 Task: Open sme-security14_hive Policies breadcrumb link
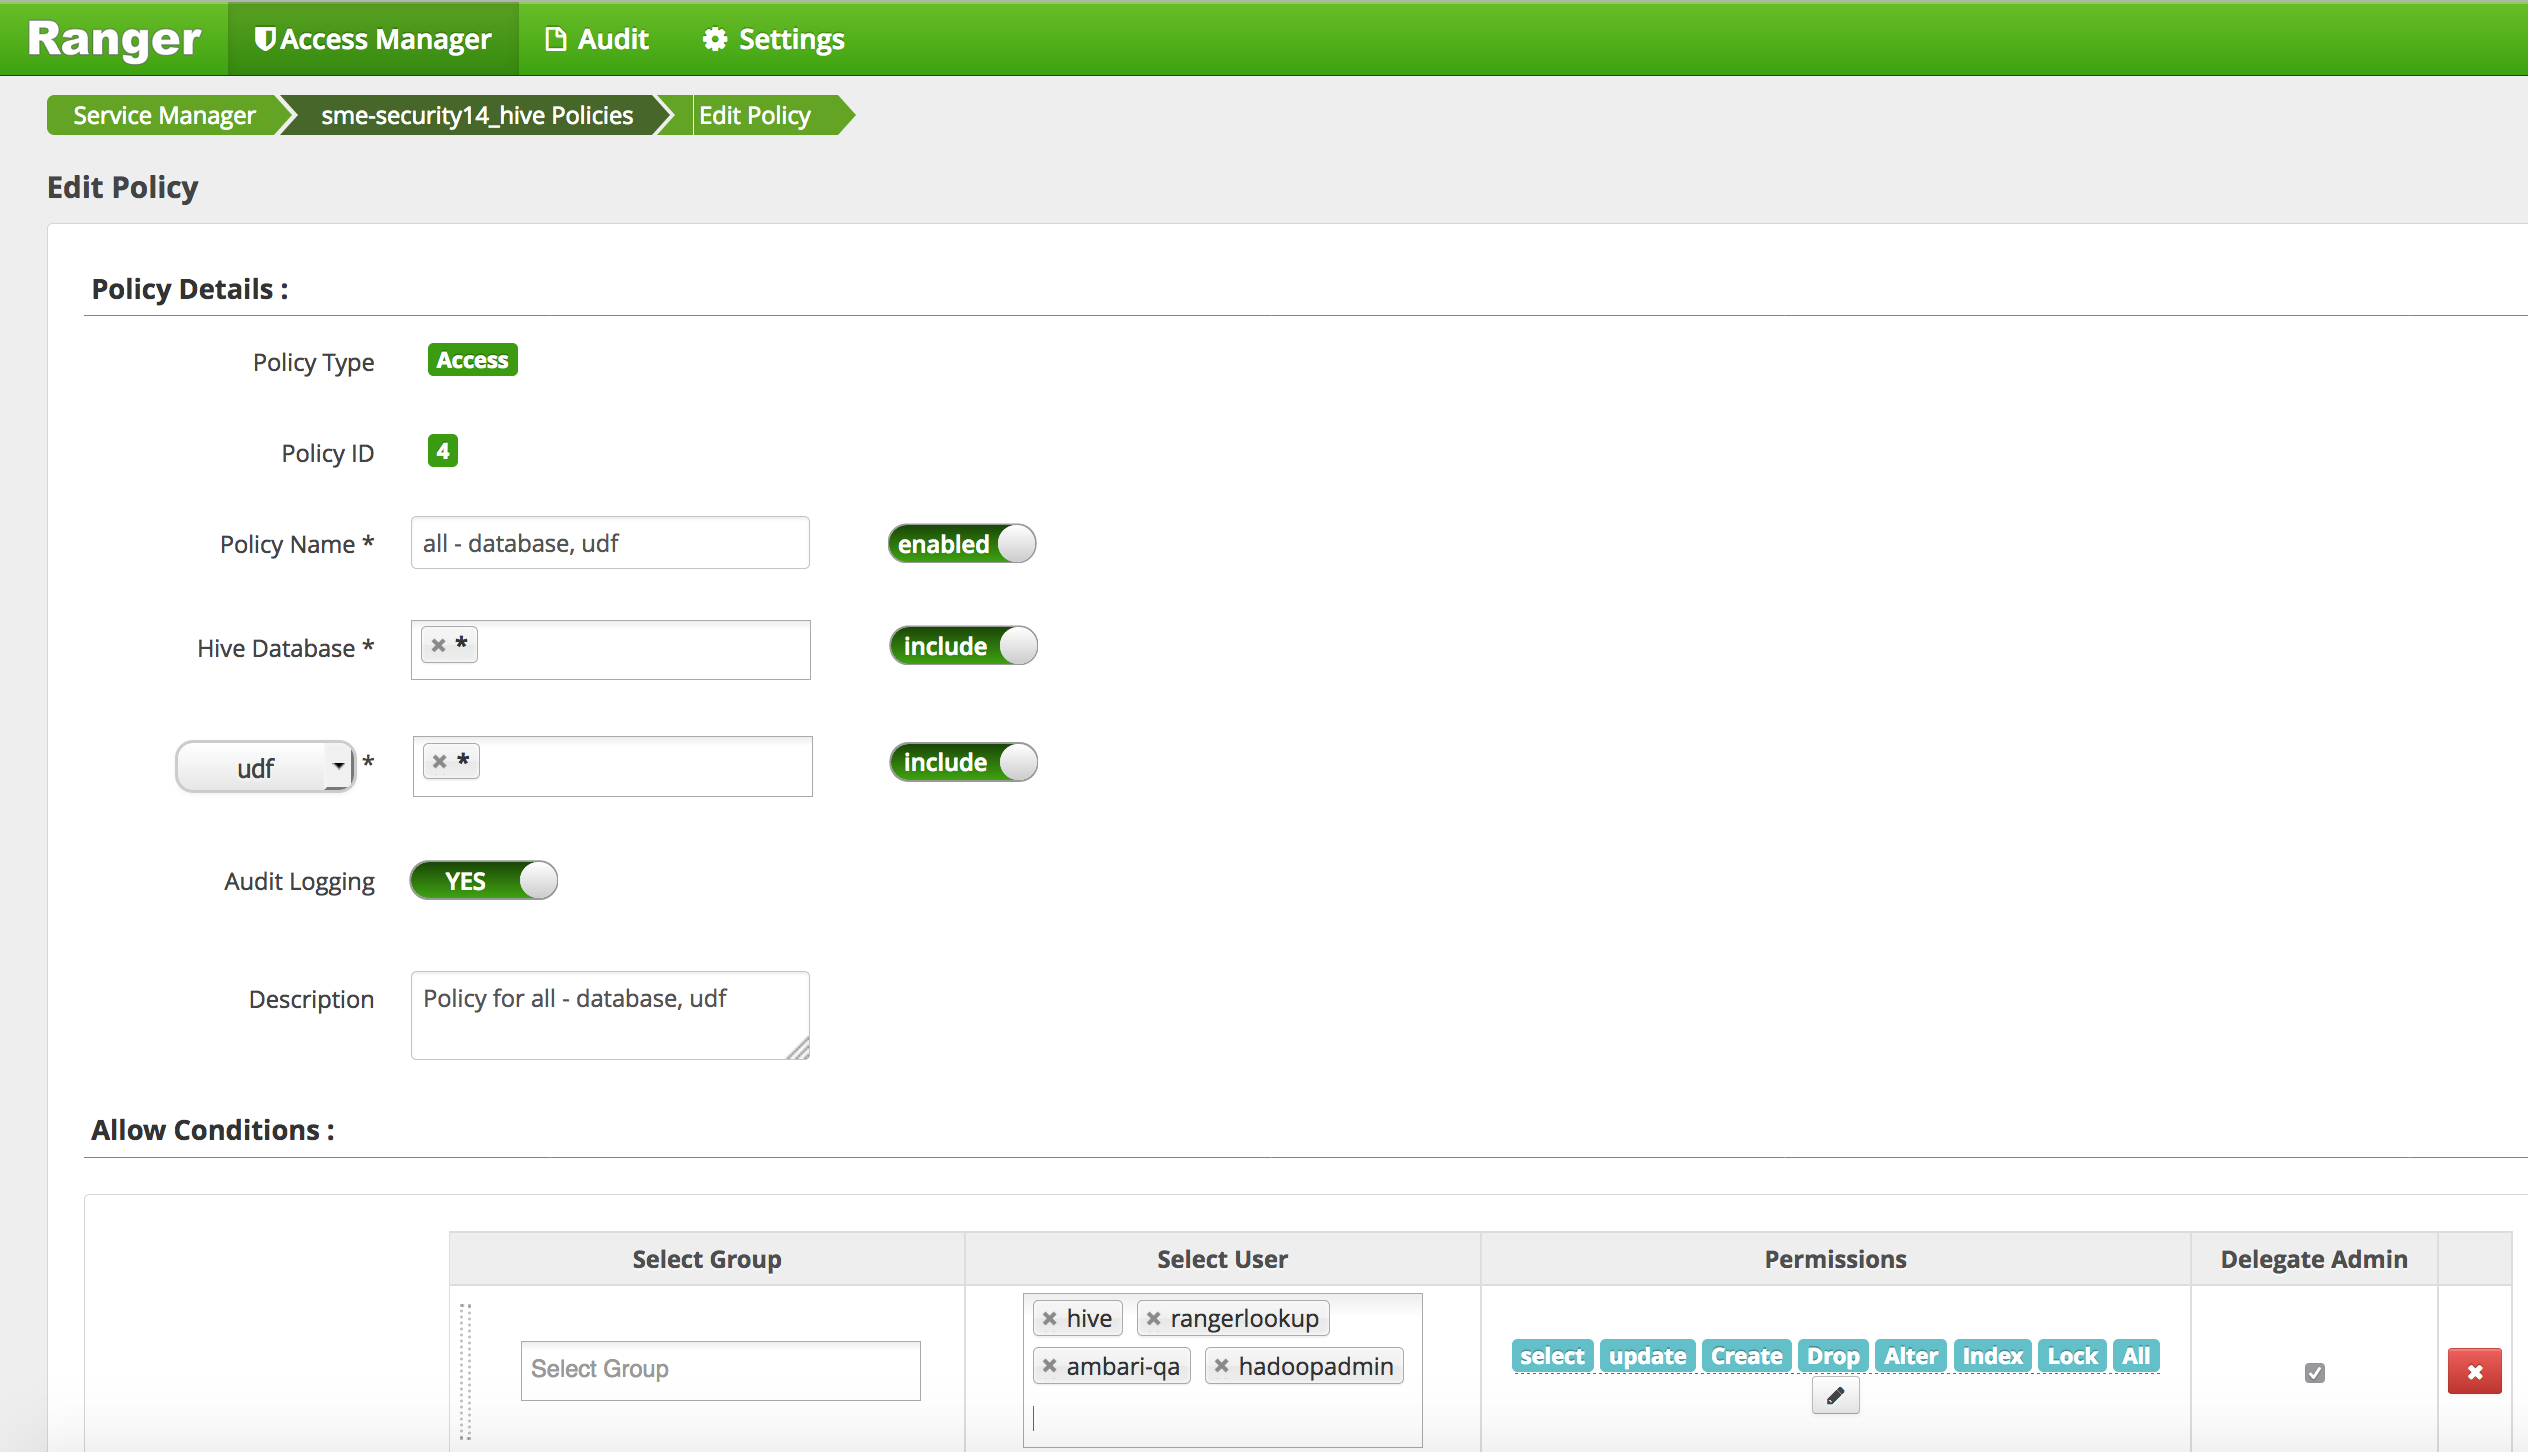(x=476, y=116)
